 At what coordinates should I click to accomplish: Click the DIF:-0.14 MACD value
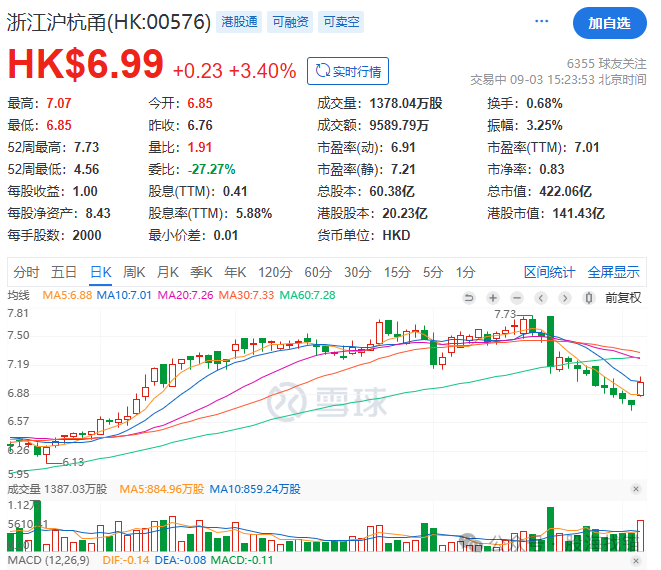[126, 560]
